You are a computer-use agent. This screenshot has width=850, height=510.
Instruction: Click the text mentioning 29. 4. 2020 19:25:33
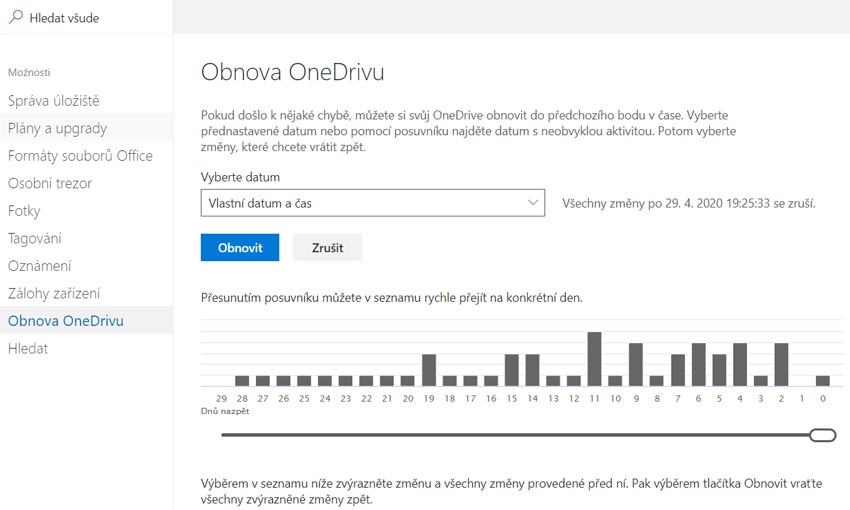pyautogui.click(x=688, y=203)
